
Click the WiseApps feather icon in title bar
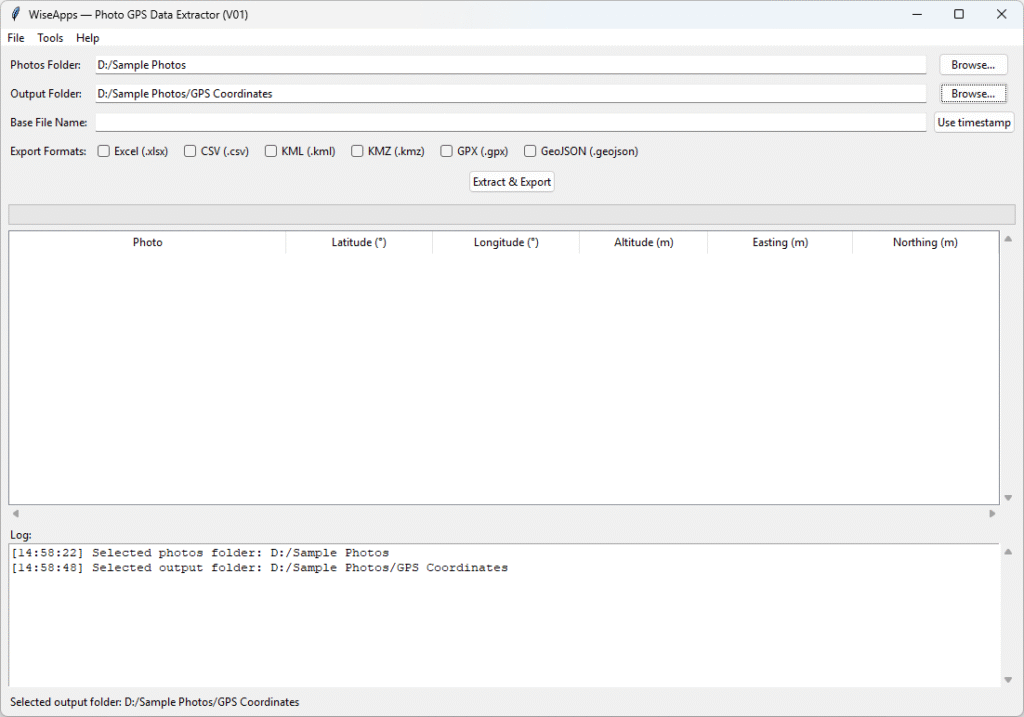click(15, 14)
